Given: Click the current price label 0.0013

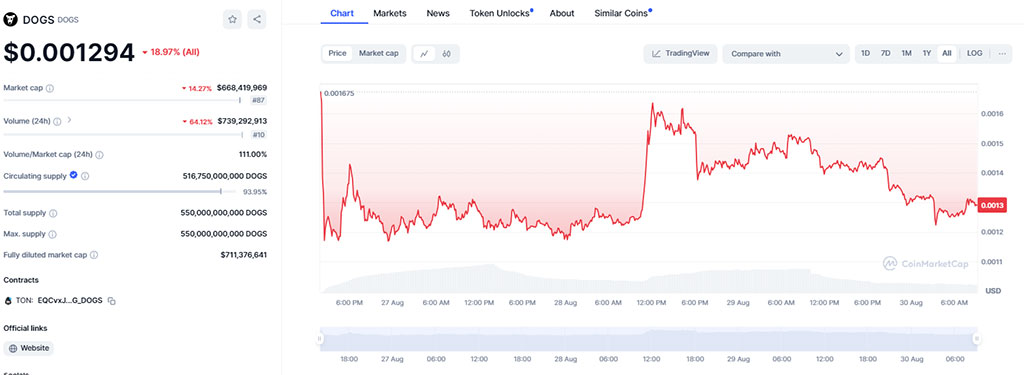Looking at the screenshot, I should point(993,206).
